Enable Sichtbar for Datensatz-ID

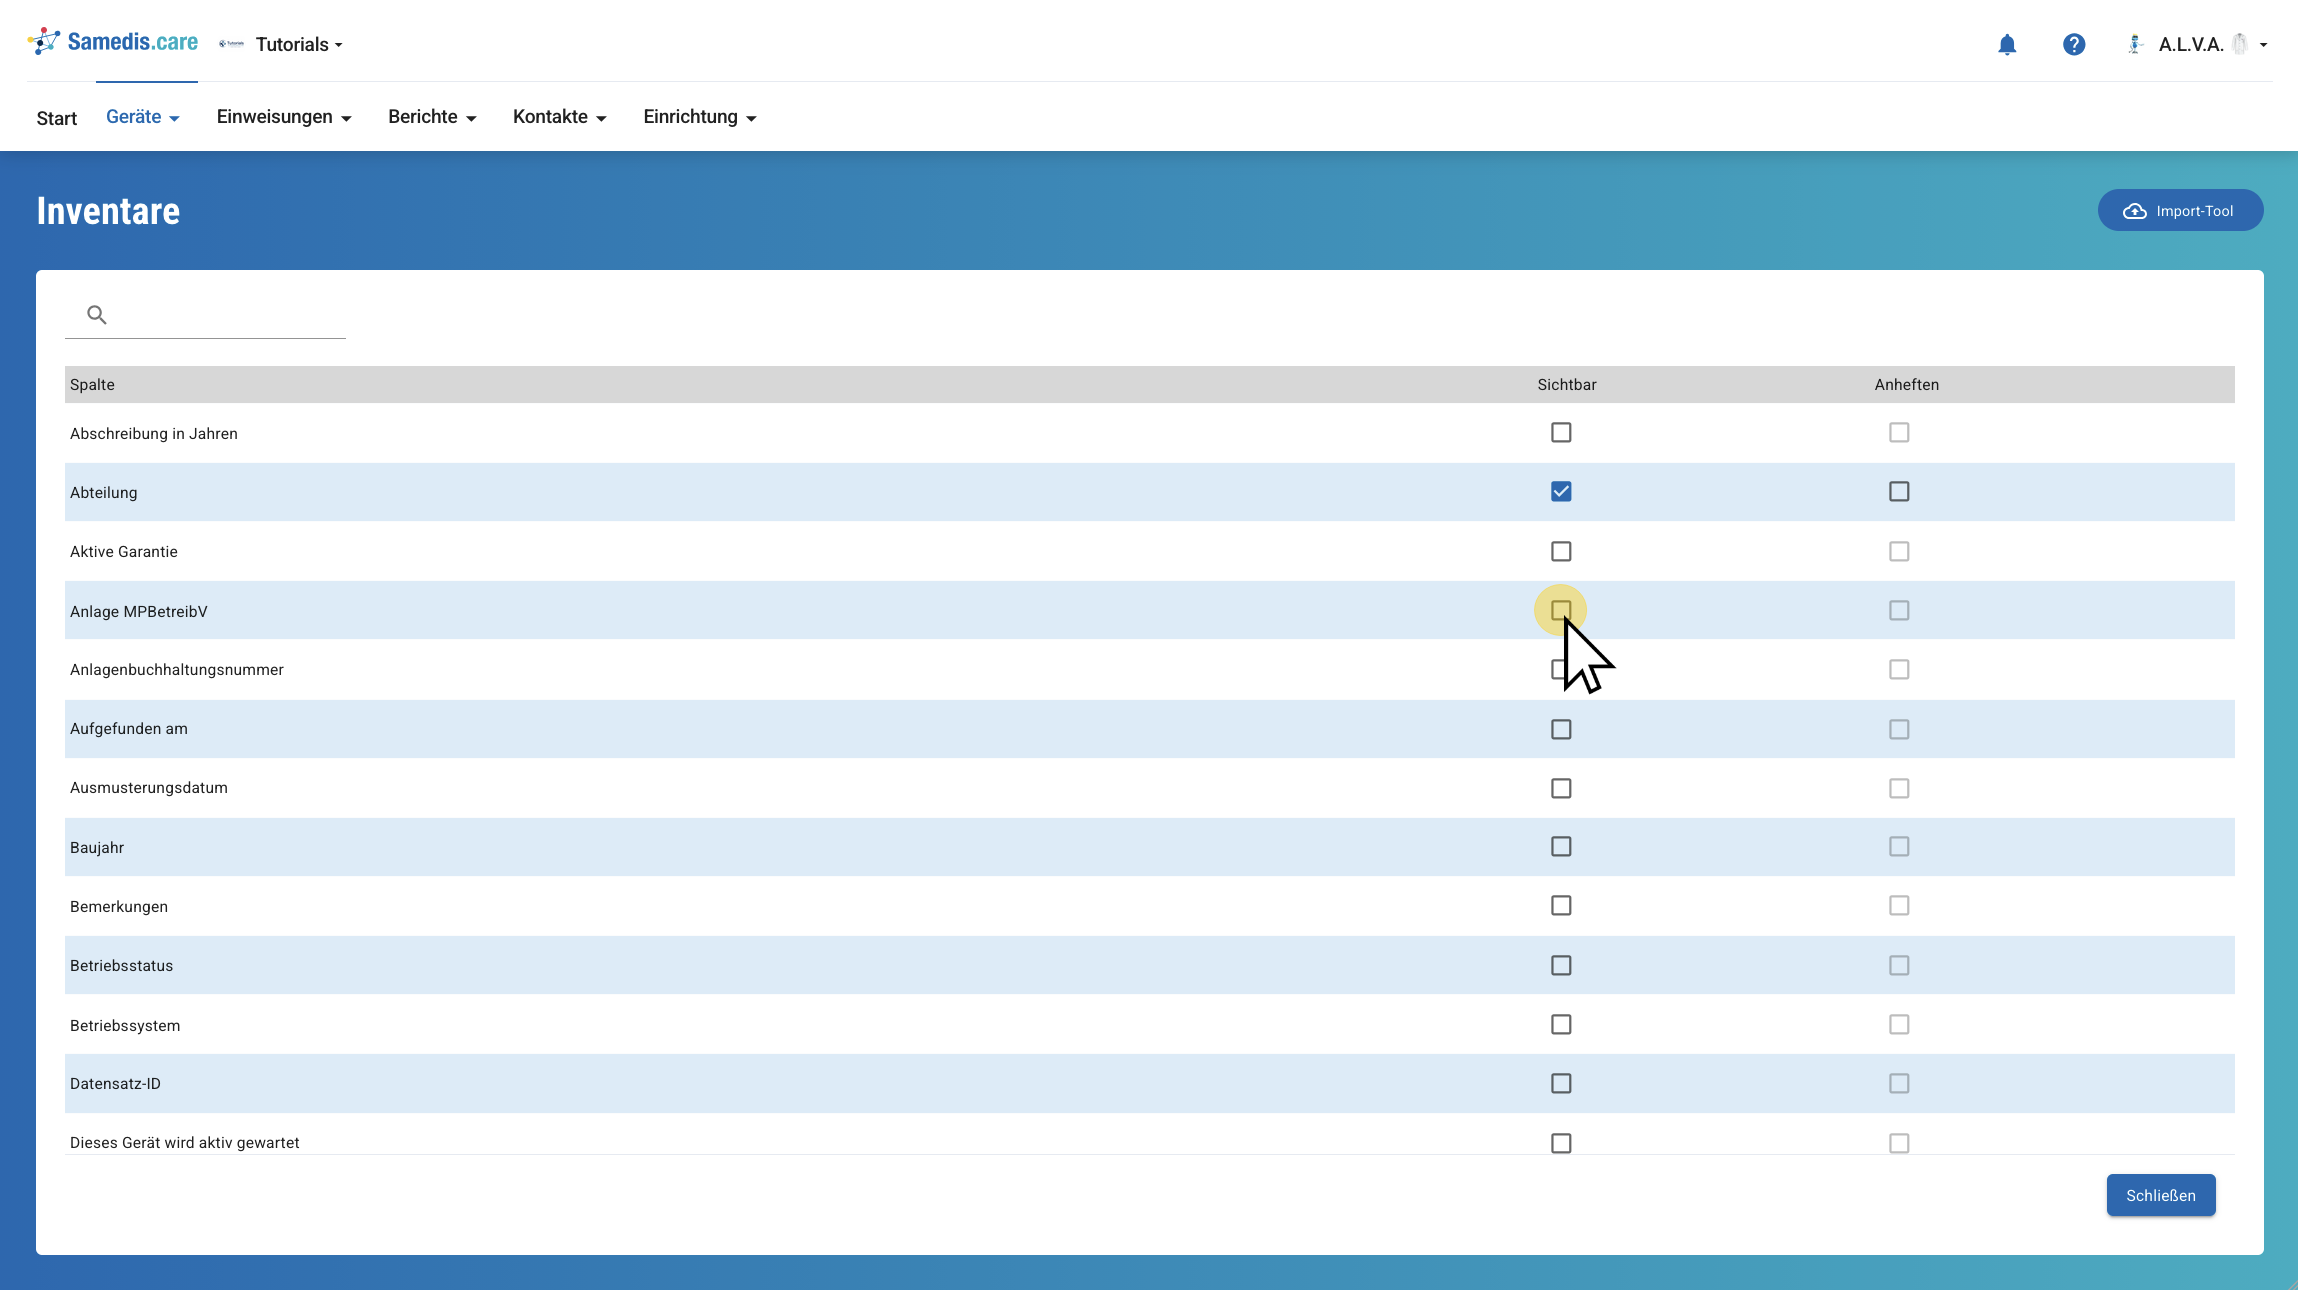click(x=1560, y=1083)
